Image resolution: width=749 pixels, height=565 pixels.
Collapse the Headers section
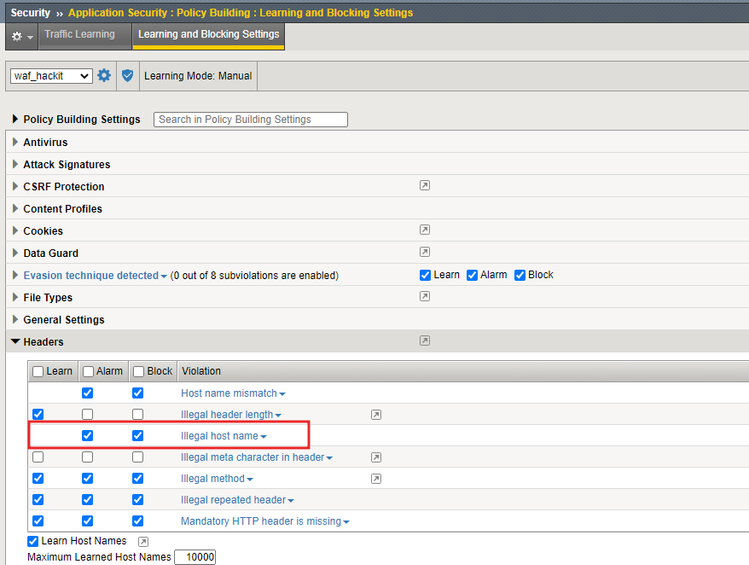(15, 342)
